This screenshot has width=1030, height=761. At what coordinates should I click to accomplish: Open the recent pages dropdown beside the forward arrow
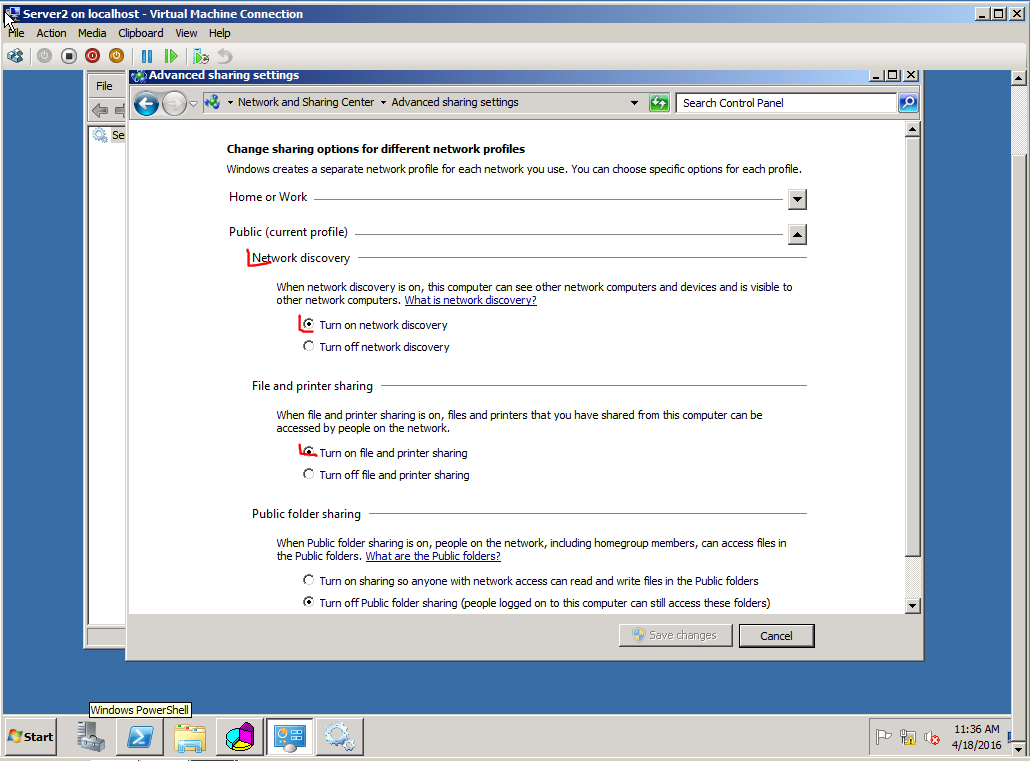[x=193, y=104]
